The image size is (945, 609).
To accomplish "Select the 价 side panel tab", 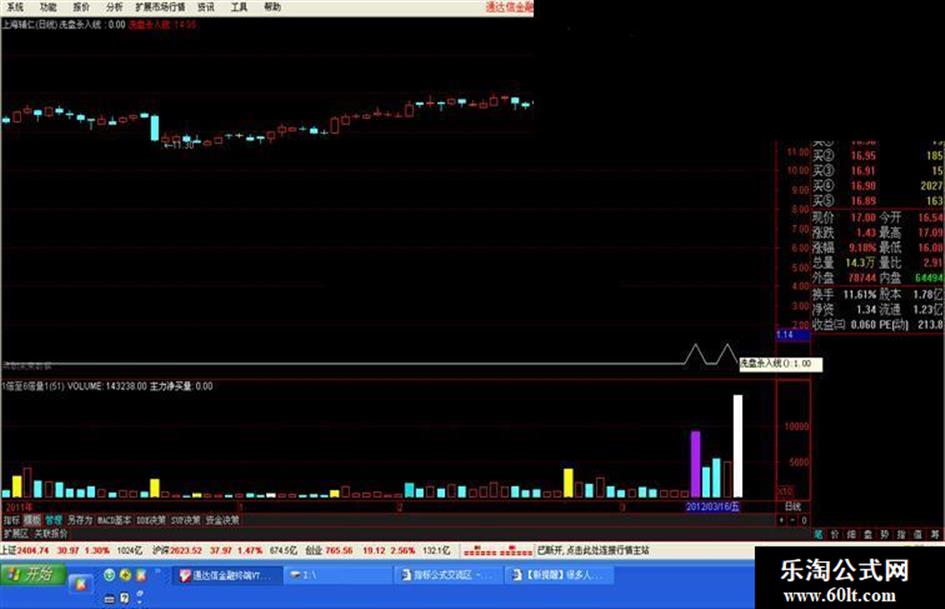I will click(835, 534).
